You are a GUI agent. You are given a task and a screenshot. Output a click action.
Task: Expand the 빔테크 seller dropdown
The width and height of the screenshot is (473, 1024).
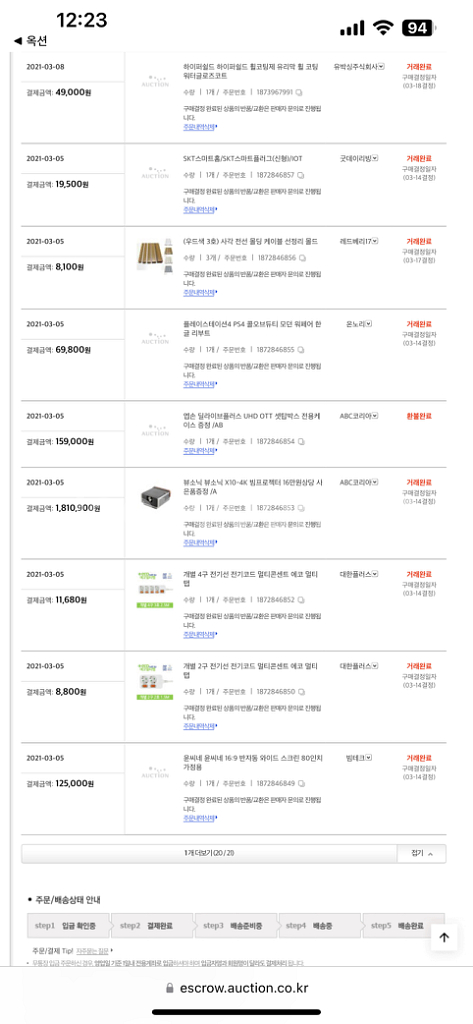[x=368, y=758]
